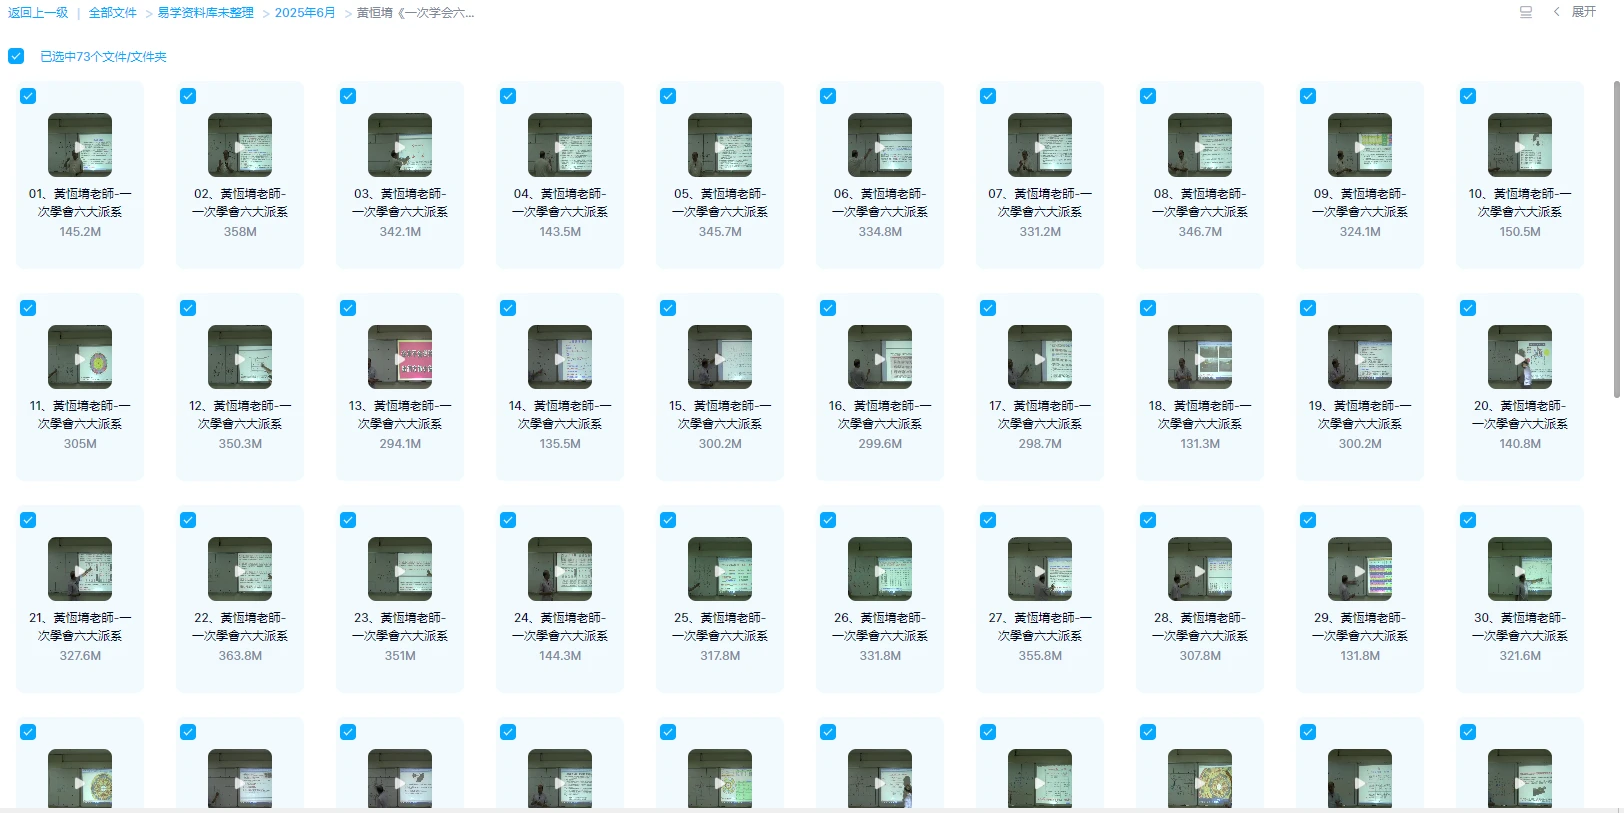
Task: Play video 24 (144.3M) thumbnail
Action: [x=560, y=569]
